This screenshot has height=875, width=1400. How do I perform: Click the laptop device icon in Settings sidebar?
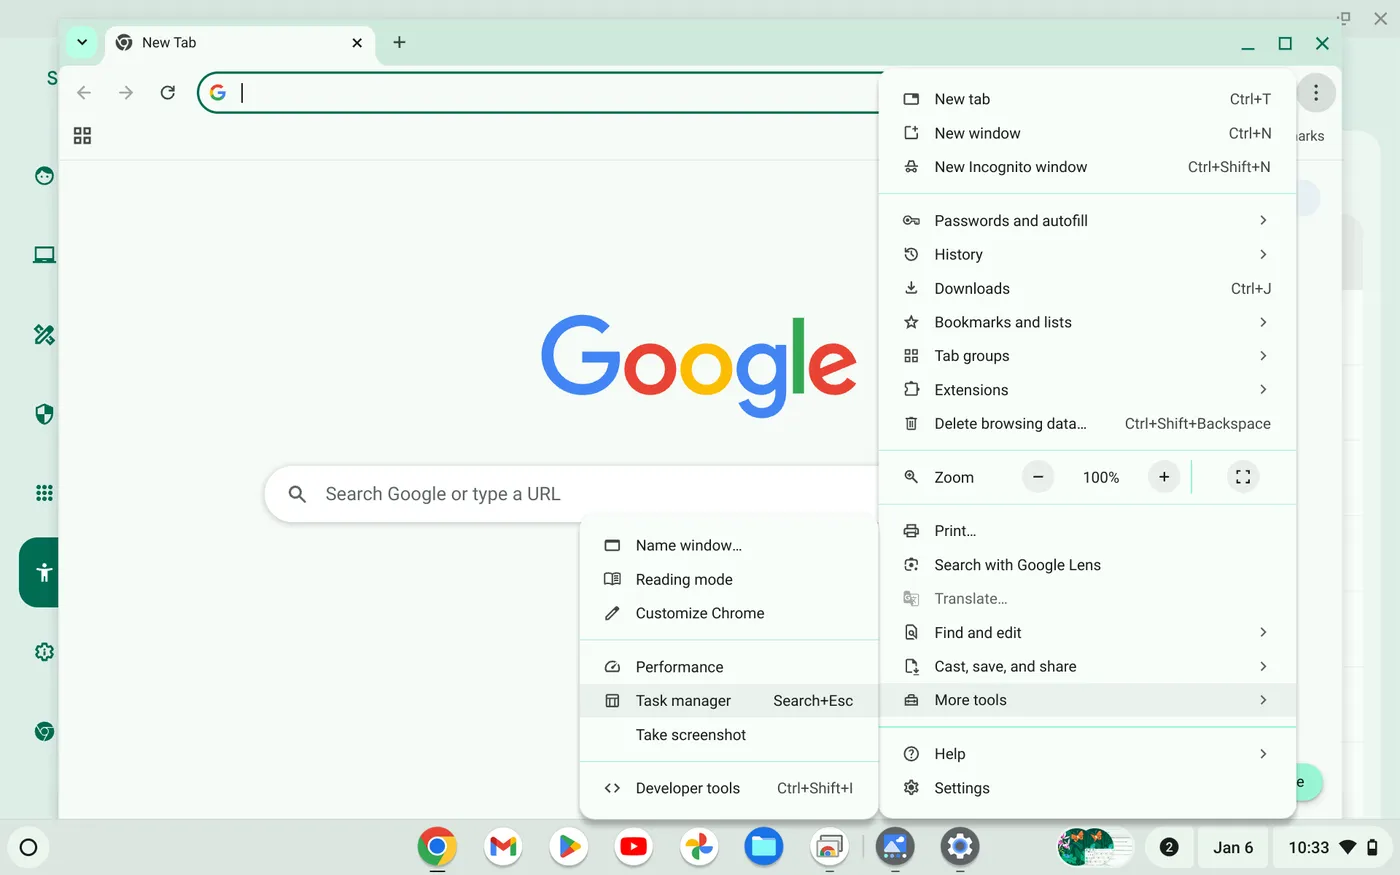click(x=44, y=255)
